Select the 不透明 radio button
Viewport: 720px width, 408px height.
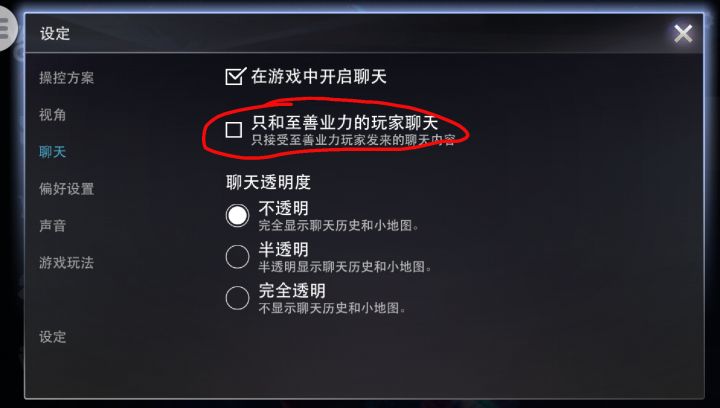(x=237, y=215)
